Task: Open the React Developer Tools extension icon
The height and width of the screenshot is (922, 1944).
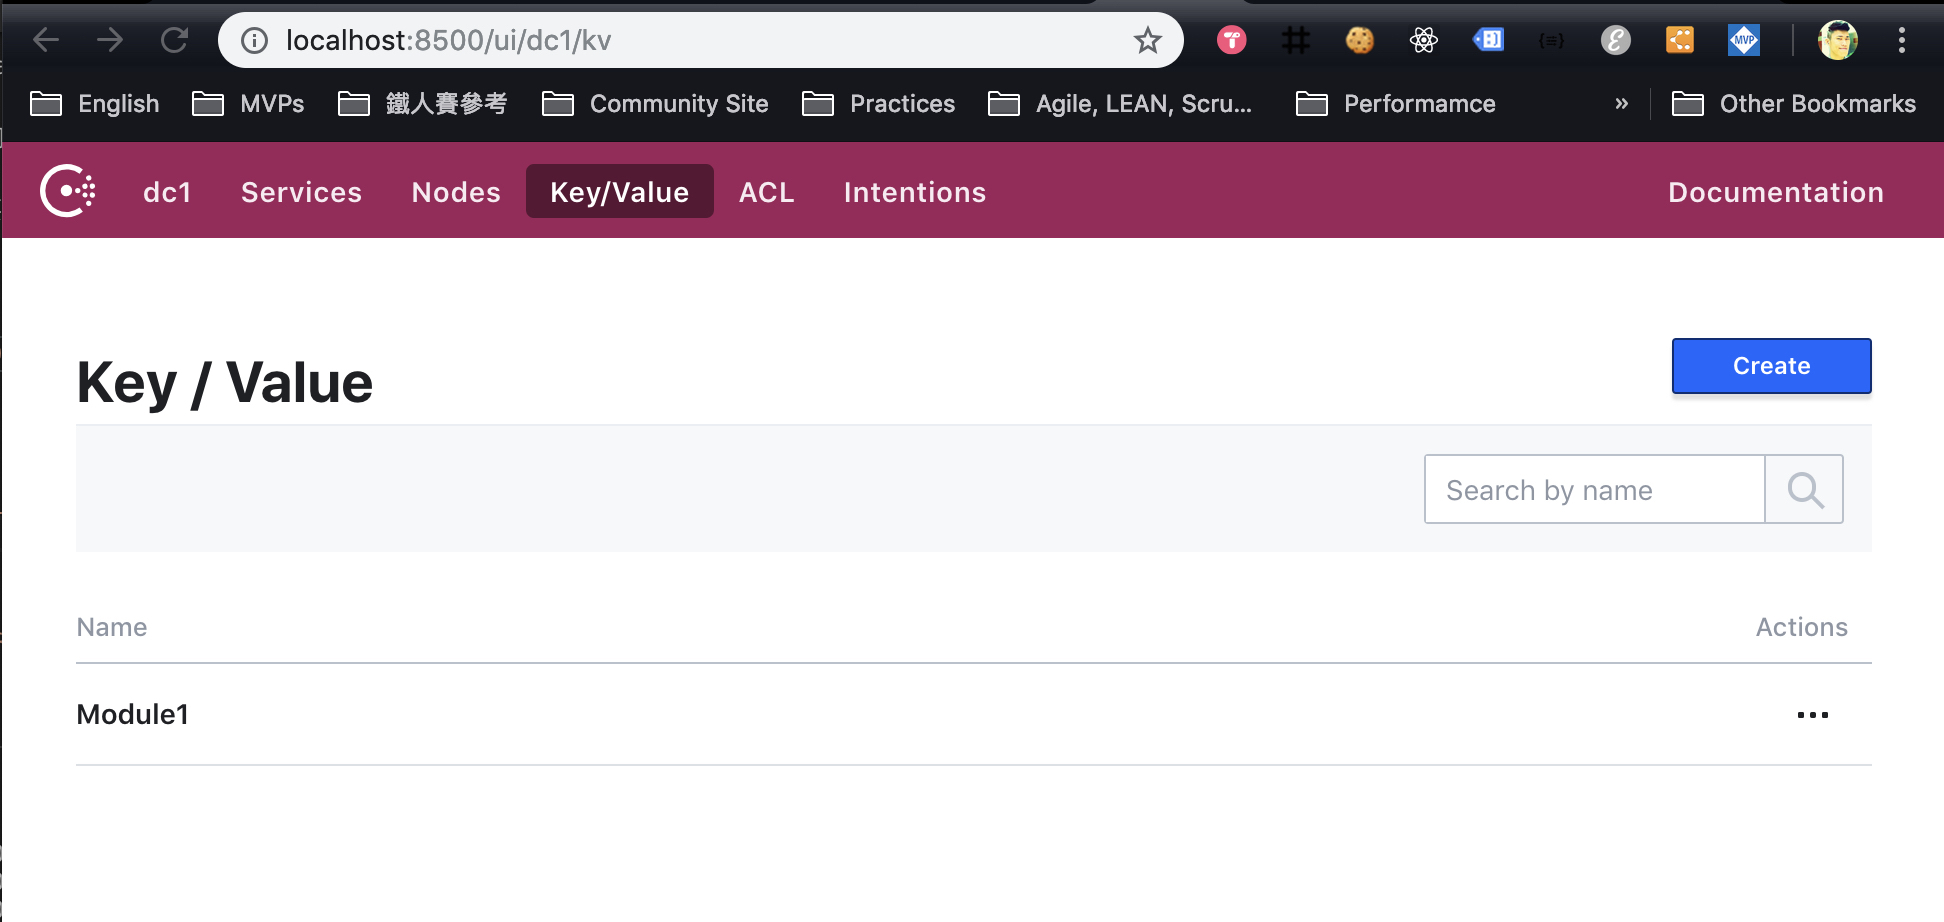Action: [x=1423, y=41]
